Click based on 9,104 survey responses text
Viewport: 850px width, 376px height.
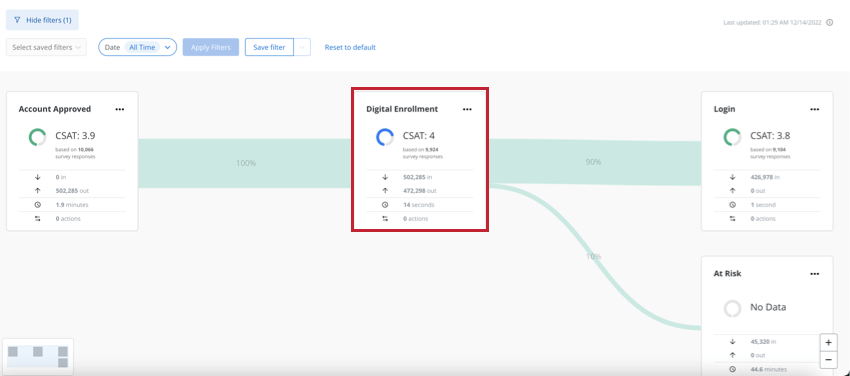(x=770, y=153)
